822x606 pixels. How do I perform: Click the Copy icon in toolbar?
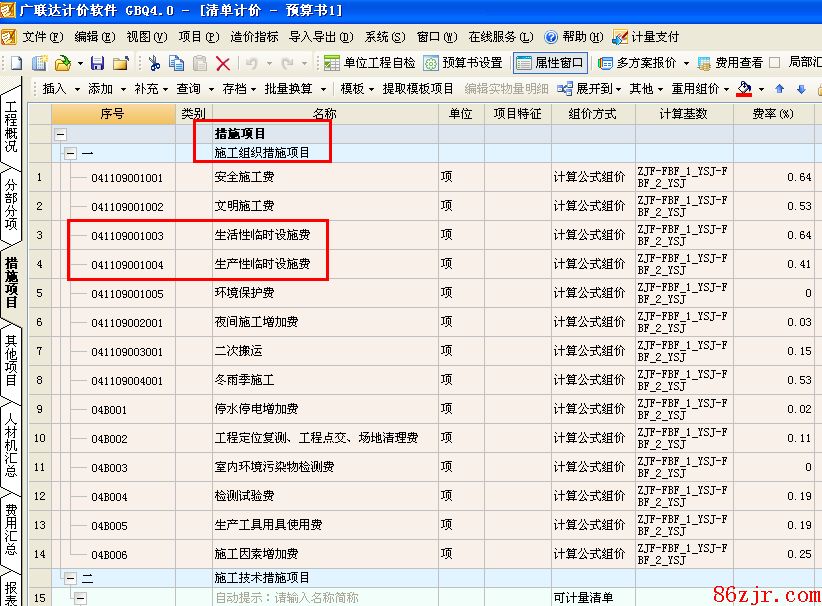(x=177, y=63)
